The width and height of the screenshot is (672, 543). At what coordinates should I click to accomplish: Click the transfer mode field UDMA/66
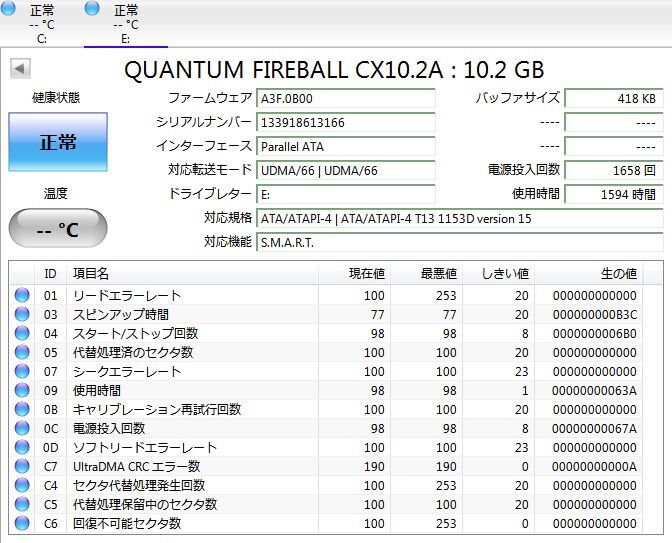click(346, 171)
